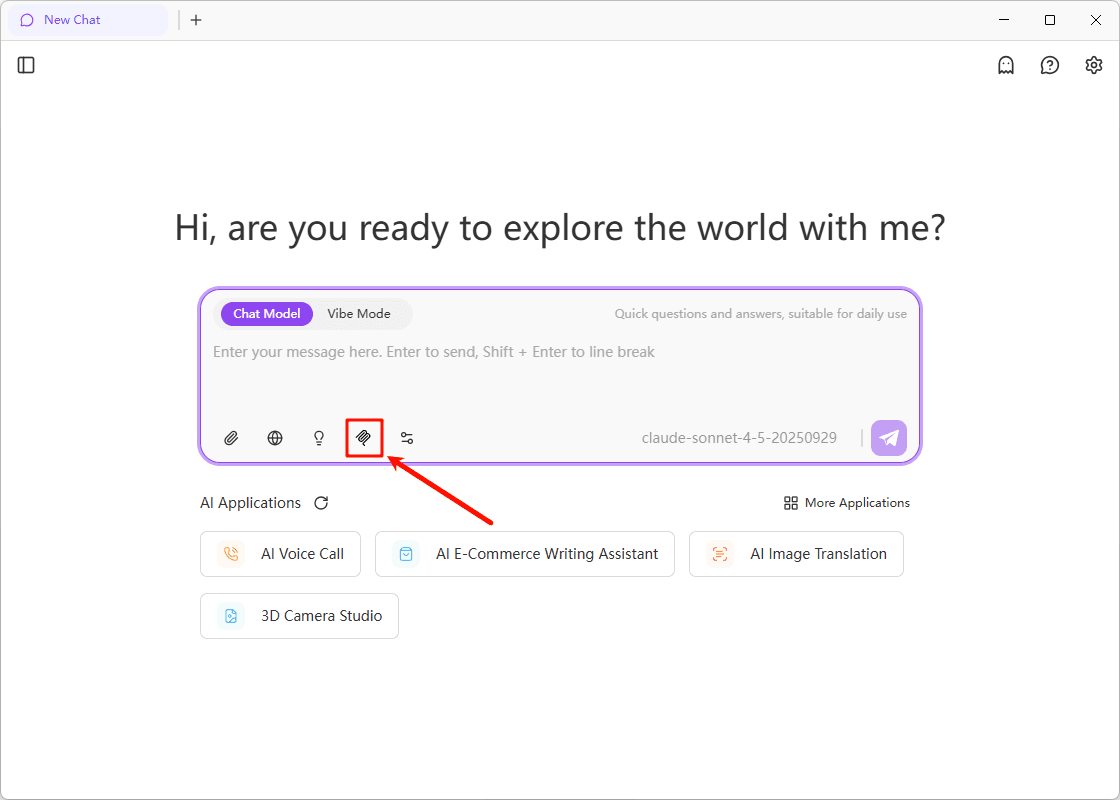Switch to the New Chat tab

point(88,19)
